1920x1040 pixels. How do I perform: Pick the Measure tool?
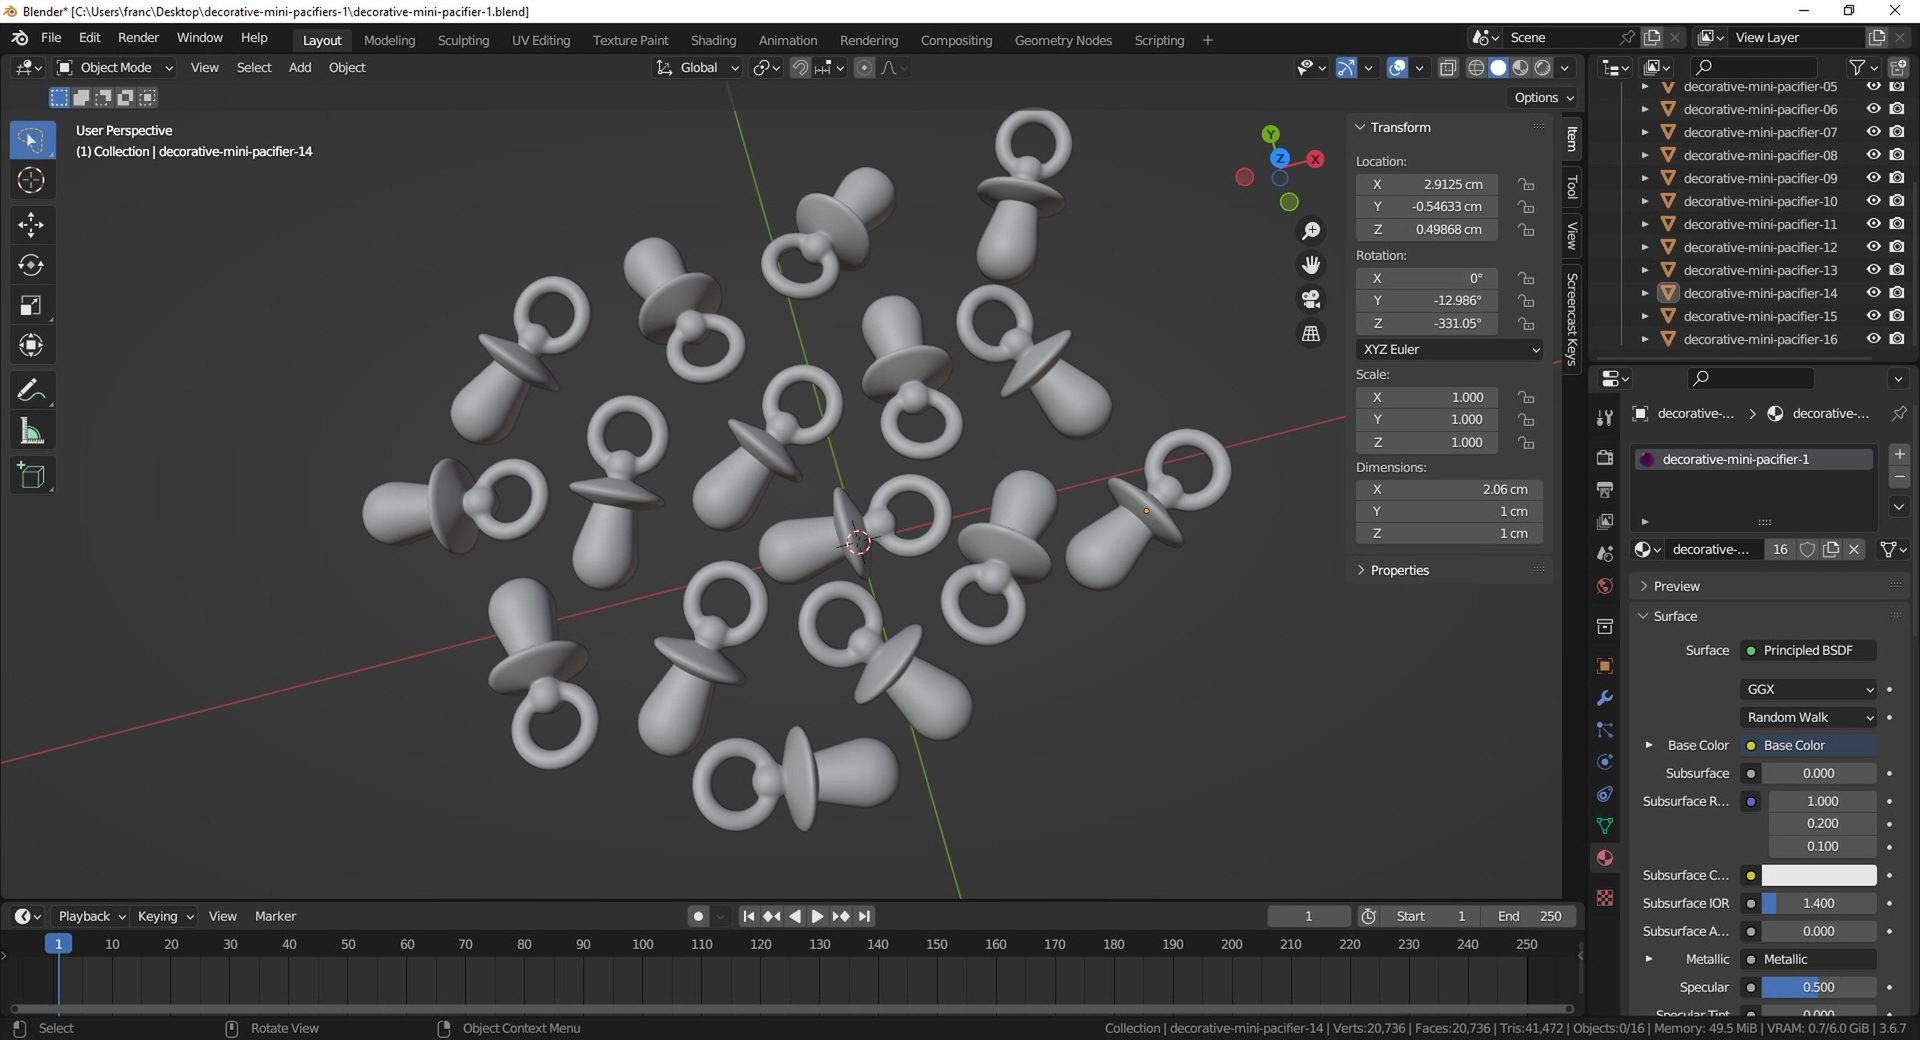pos(31,431)
